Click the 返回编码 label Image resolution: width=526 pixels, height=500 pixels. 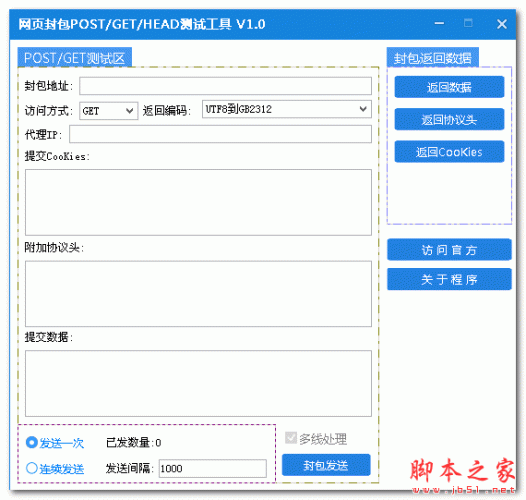coord(167,111)
